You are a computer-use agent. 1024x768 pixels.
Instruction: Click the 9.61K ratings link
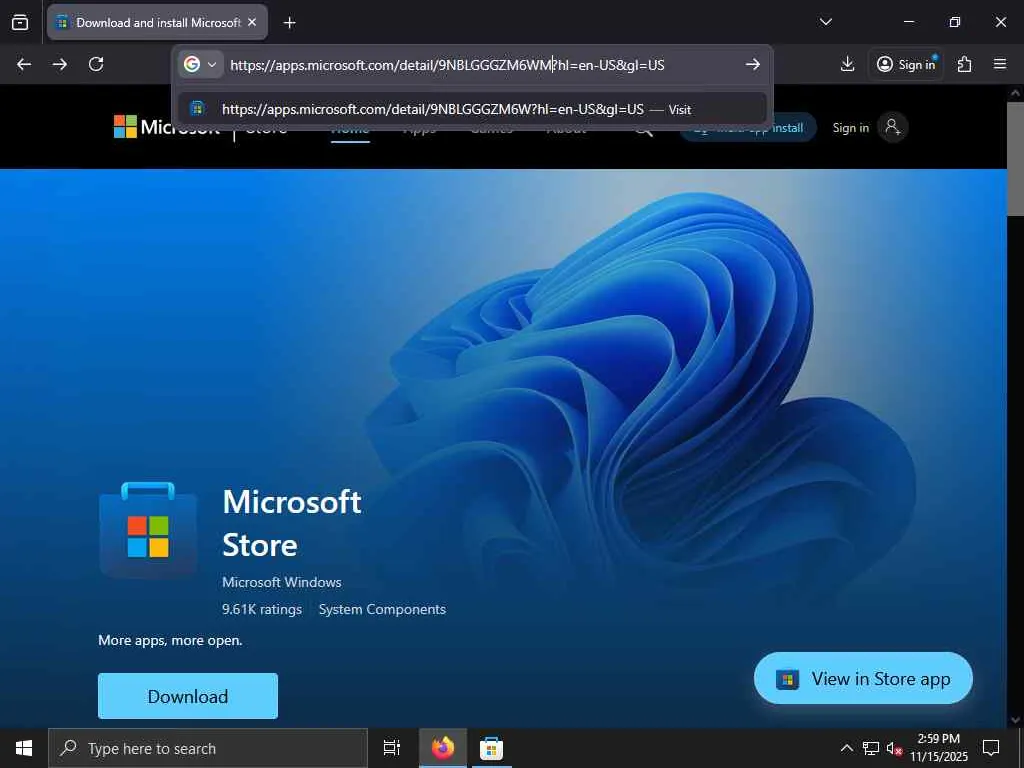coord(262,609)
